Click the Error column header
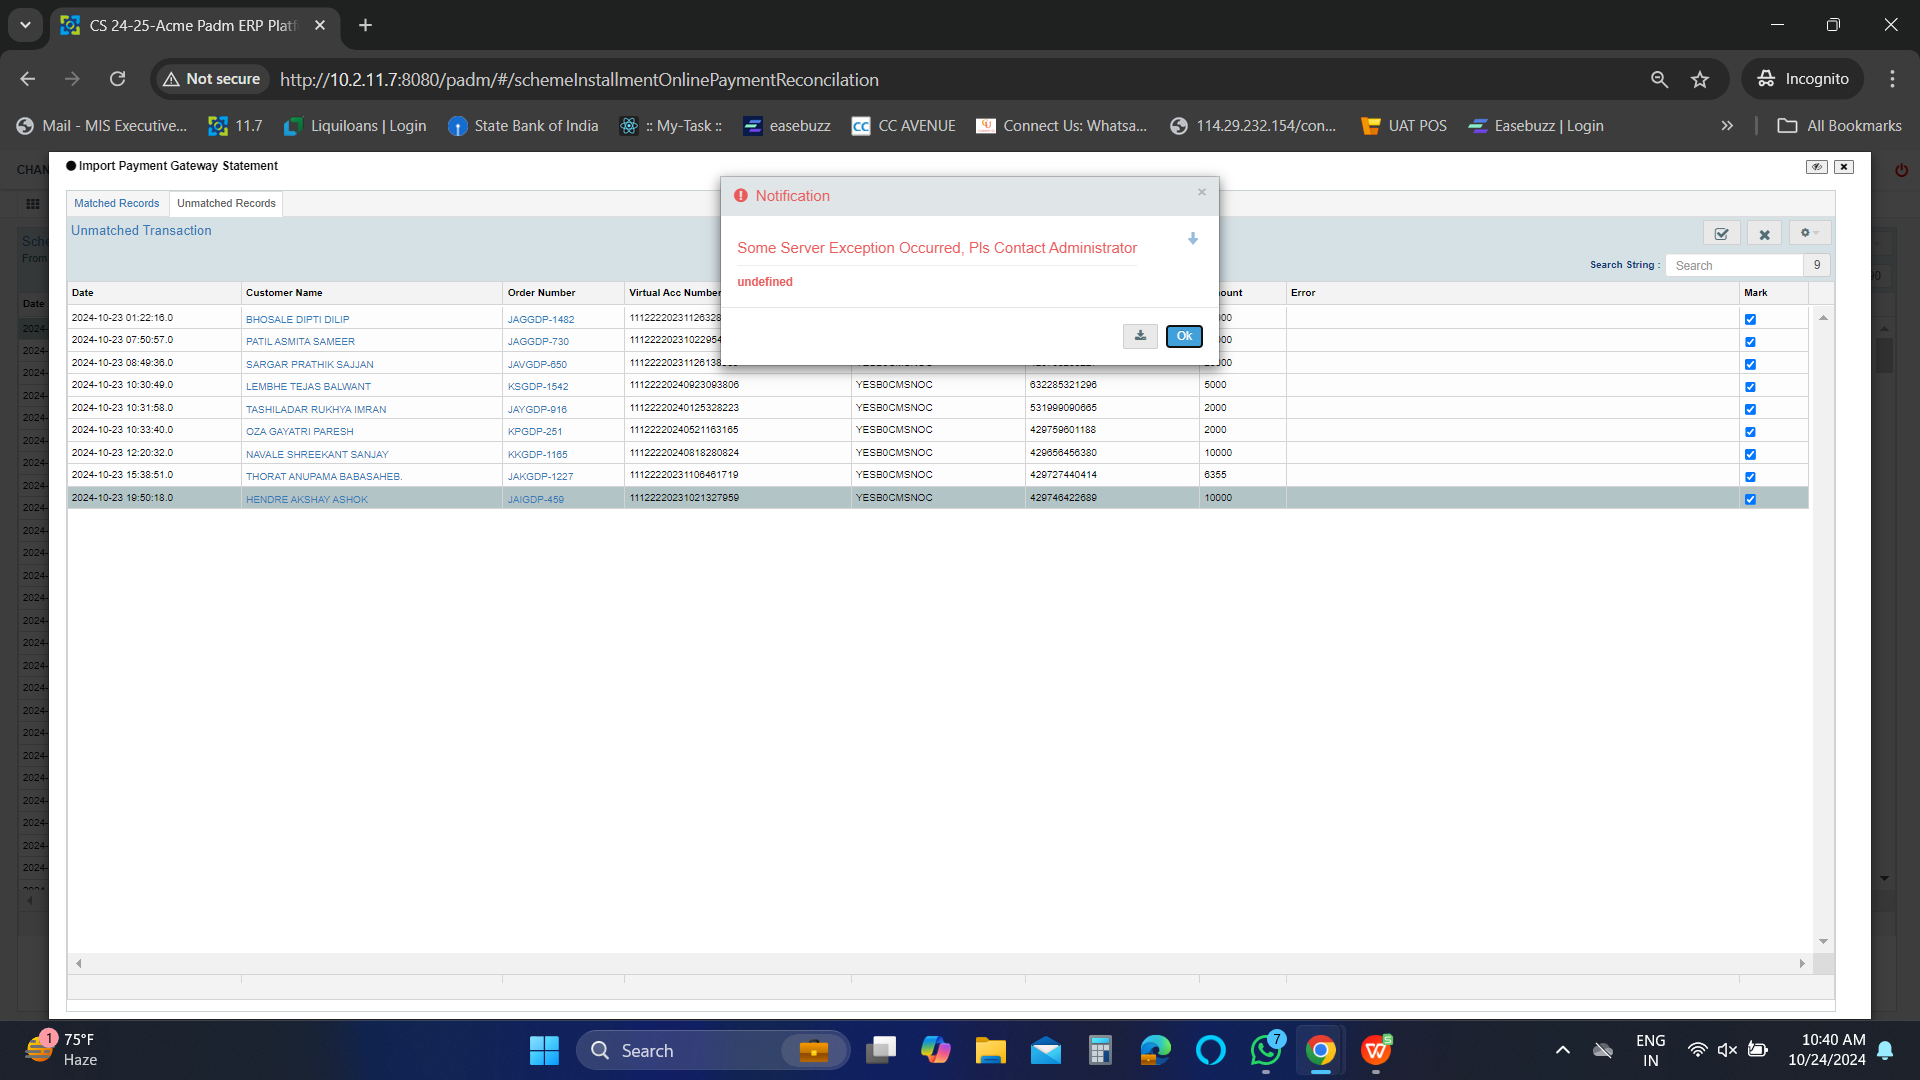Image resolution: width=1920 pixels, height=1080 pixels. tap(1512, 293)
